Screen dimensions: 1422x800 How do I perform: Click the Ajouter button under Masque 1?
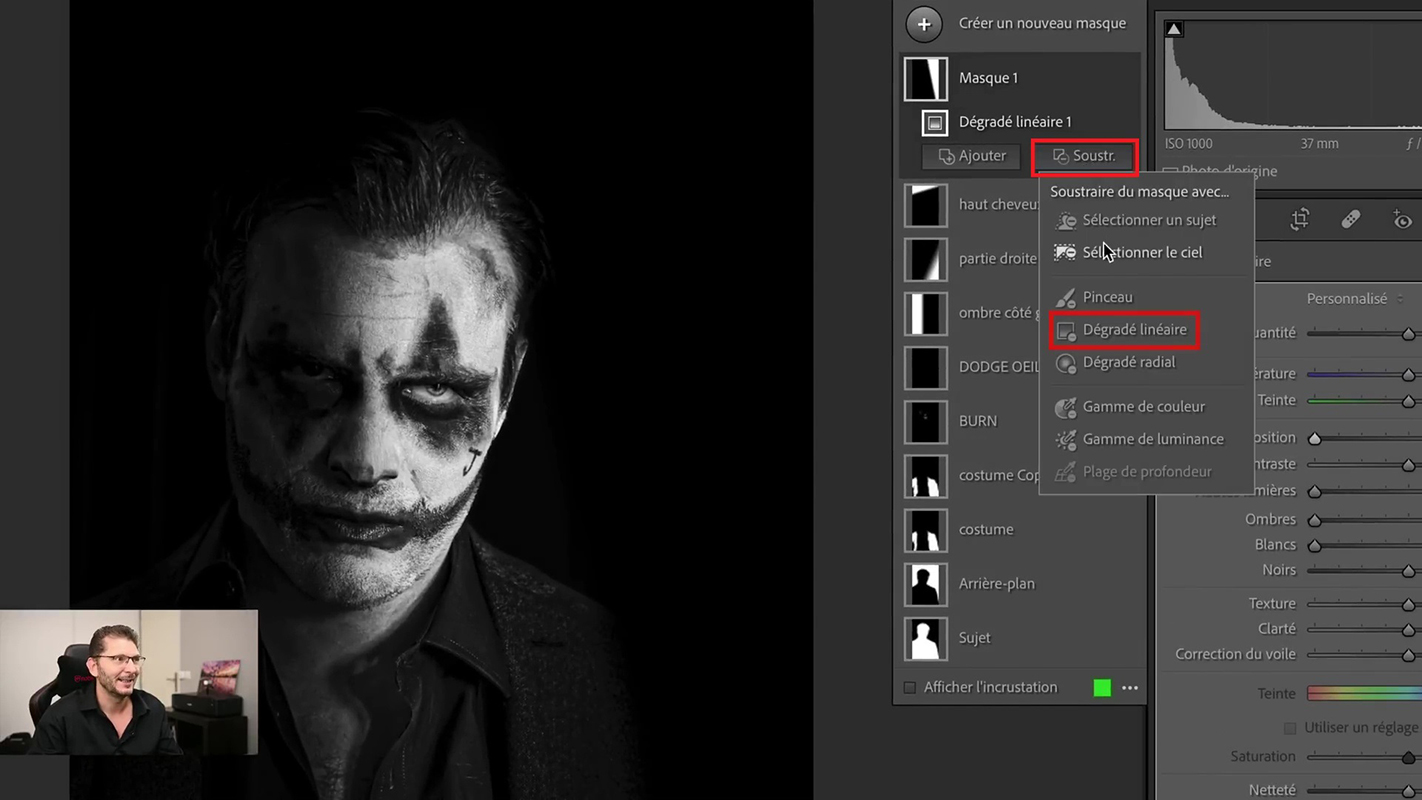tap(971, 156)
